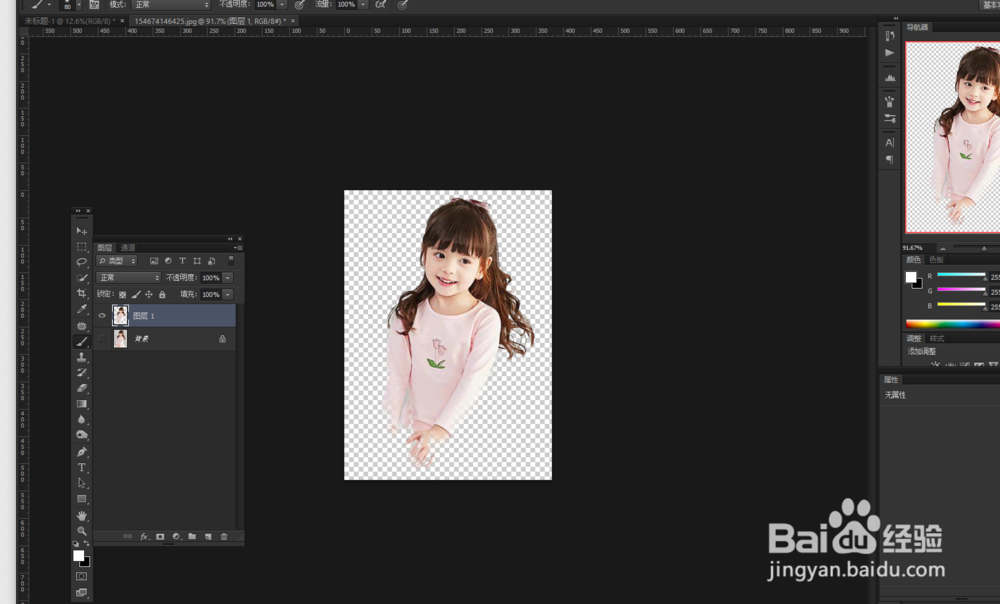Click the link layers icon
1000x604 pixels.
[x=128, y=536]
